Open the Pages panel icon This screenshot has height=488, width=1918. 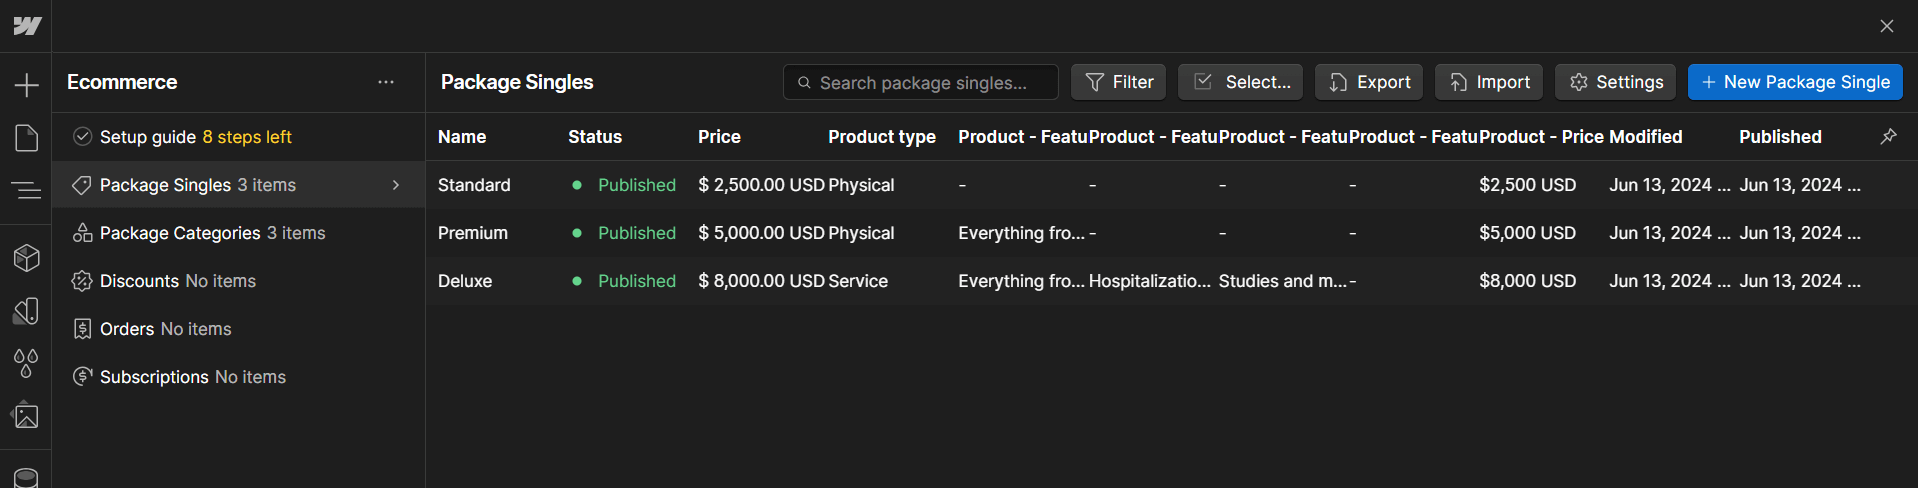[x=26, y=138]
